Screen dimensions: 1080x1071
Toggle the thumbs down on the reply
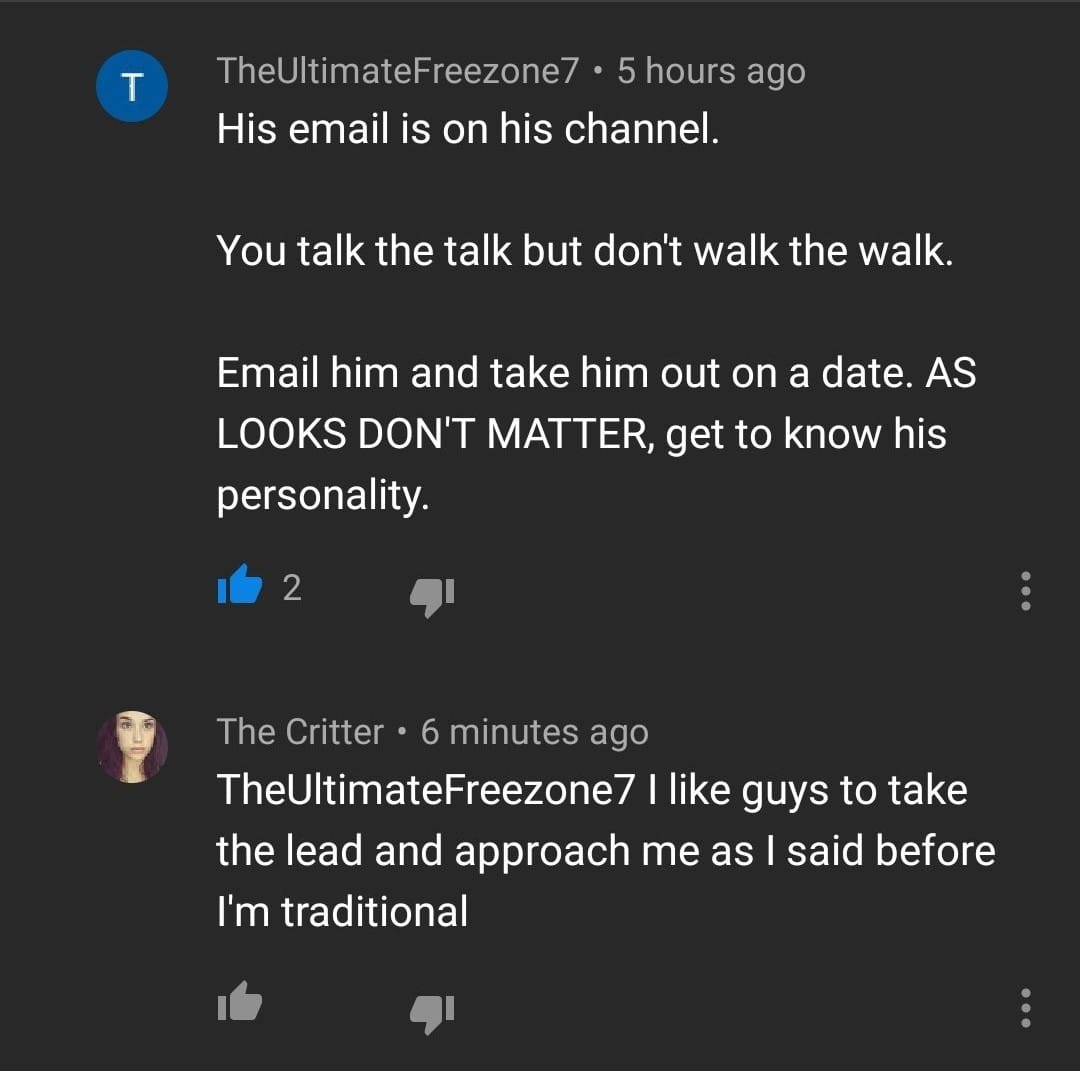[432, 1010]
